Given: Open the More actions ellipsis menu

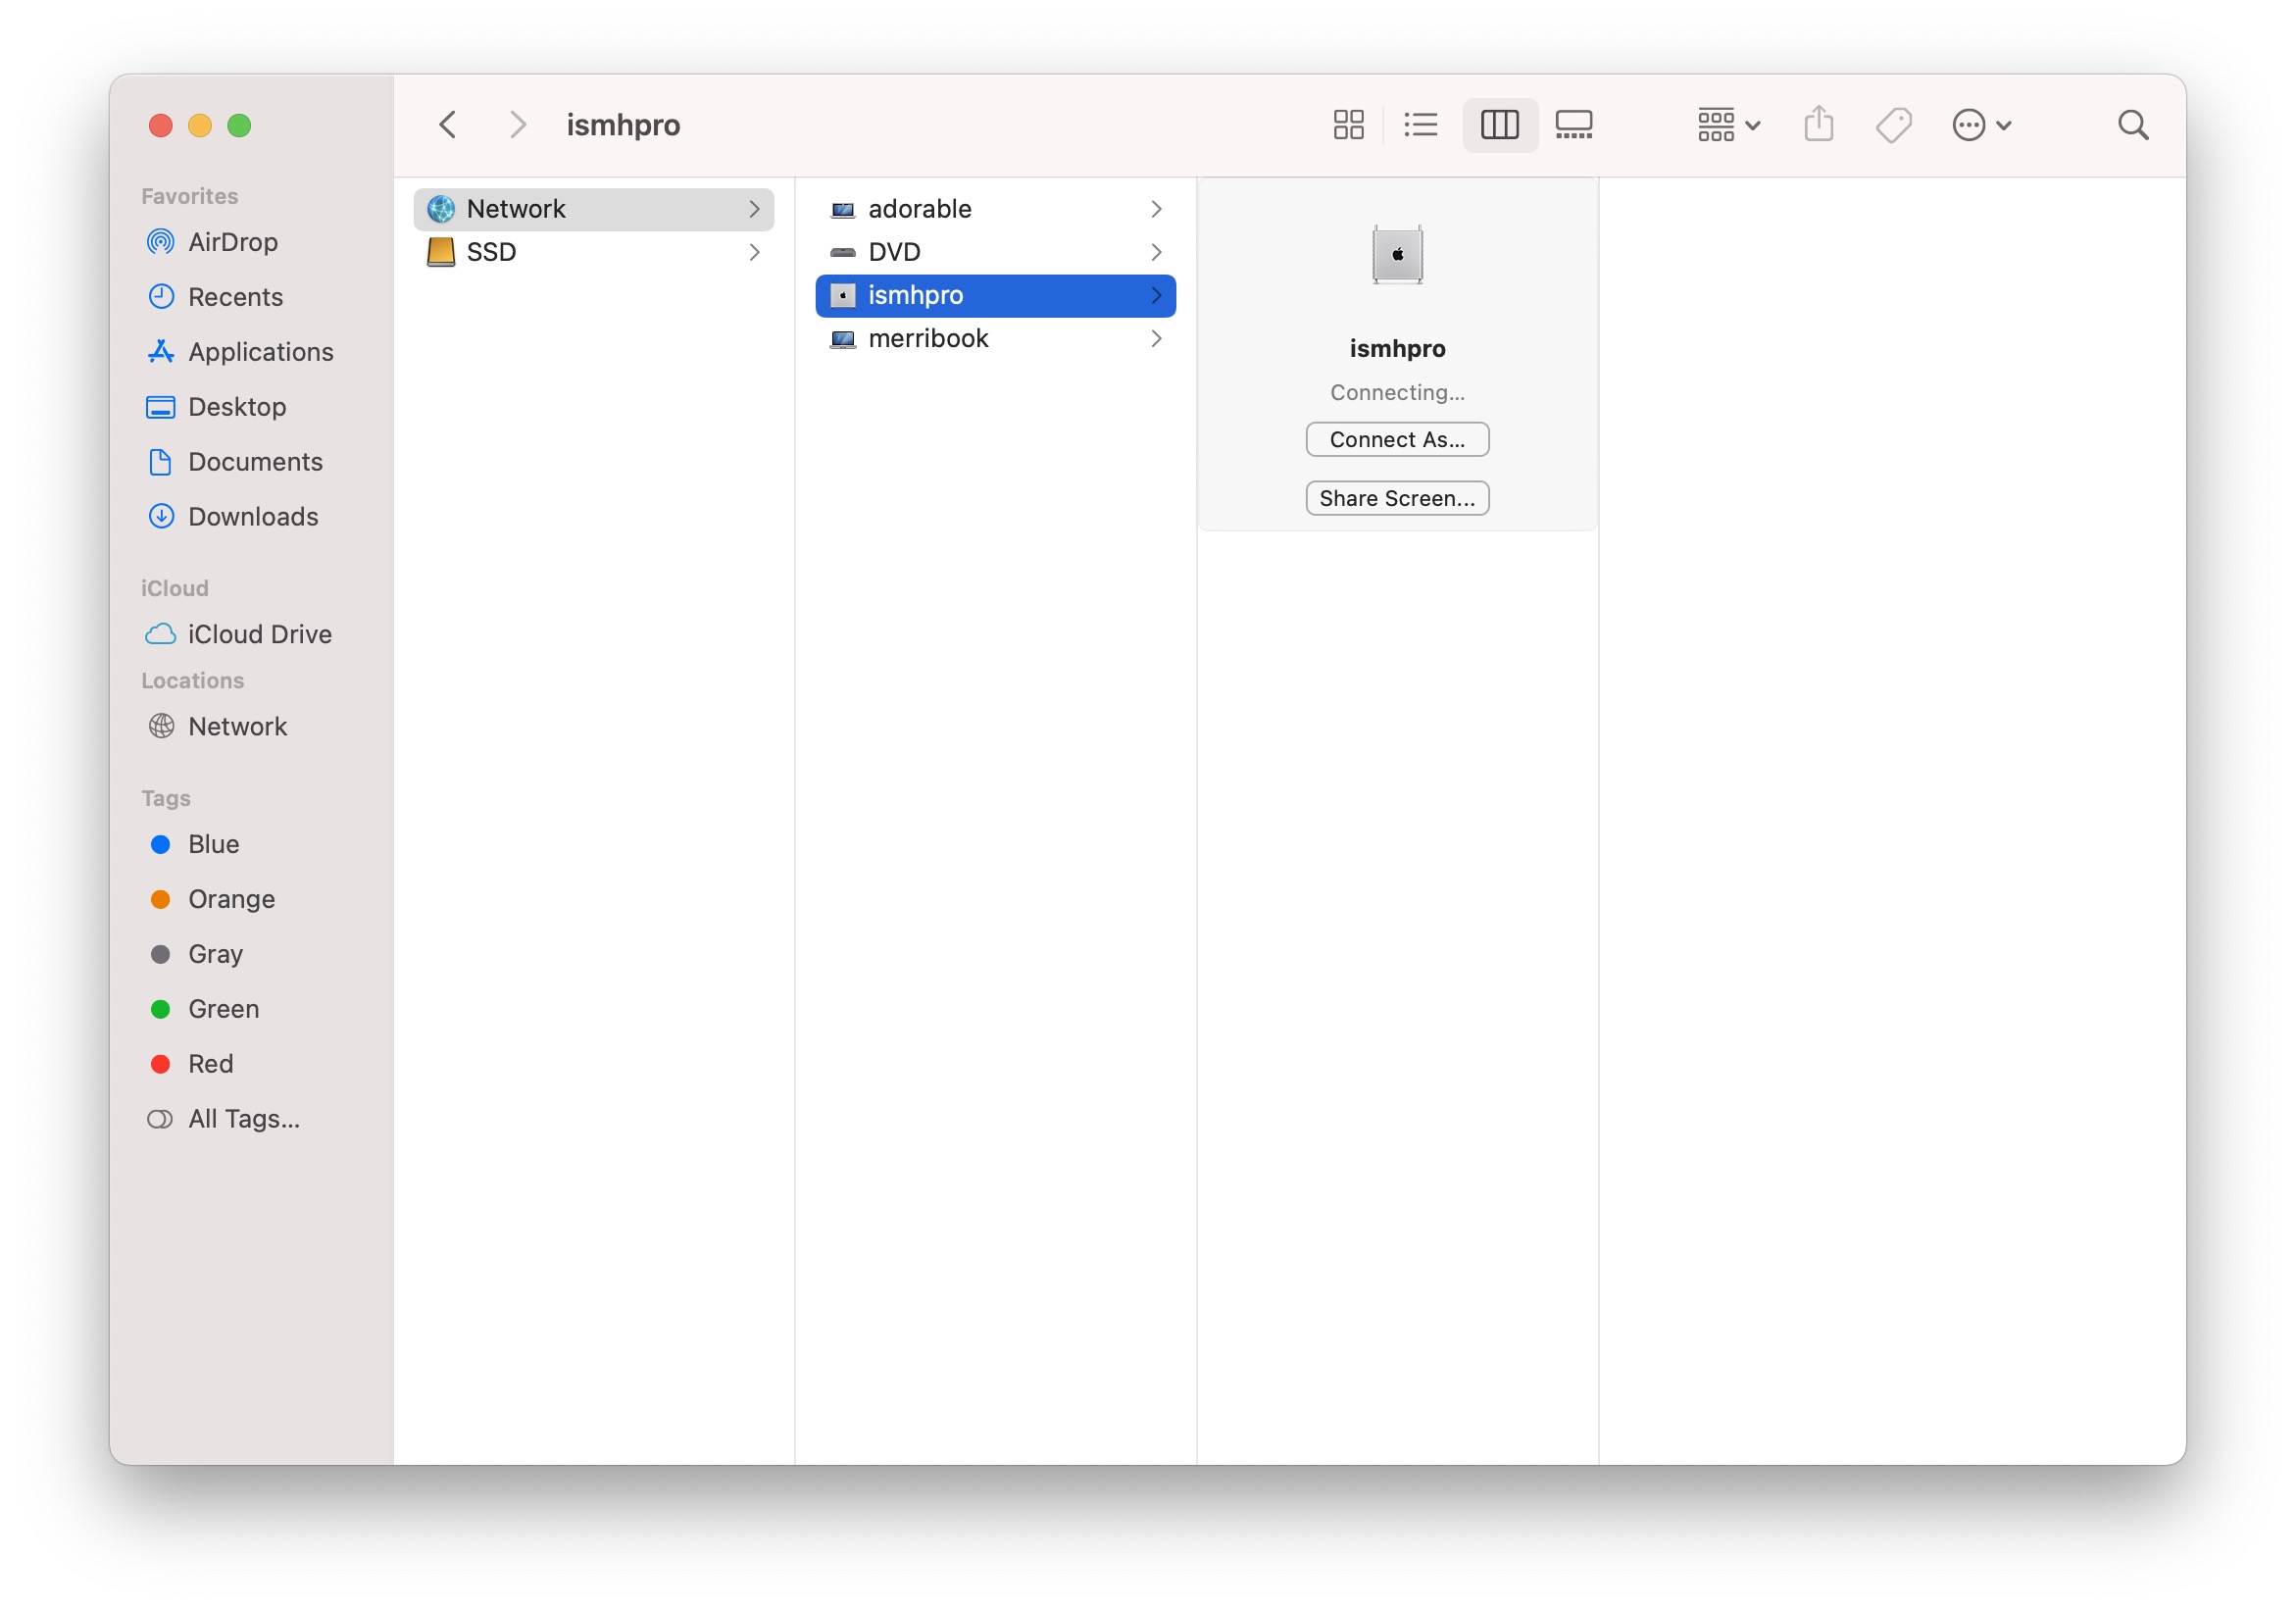Looking at the screenshot, I should [x=1980, y=125].
